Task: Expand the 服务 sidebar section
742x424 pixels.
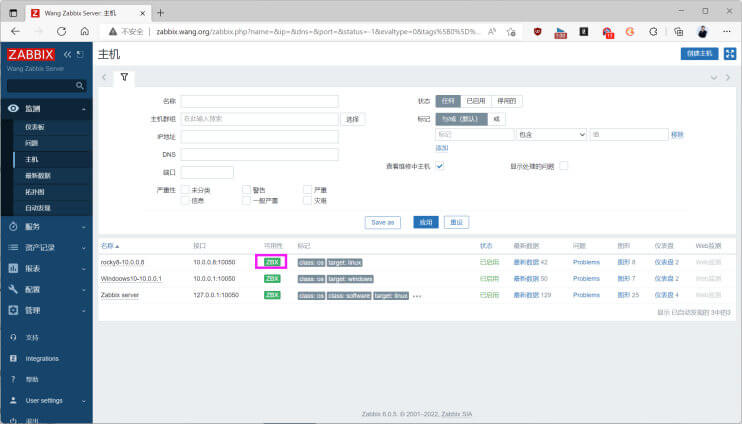Action: pos(47,227)
